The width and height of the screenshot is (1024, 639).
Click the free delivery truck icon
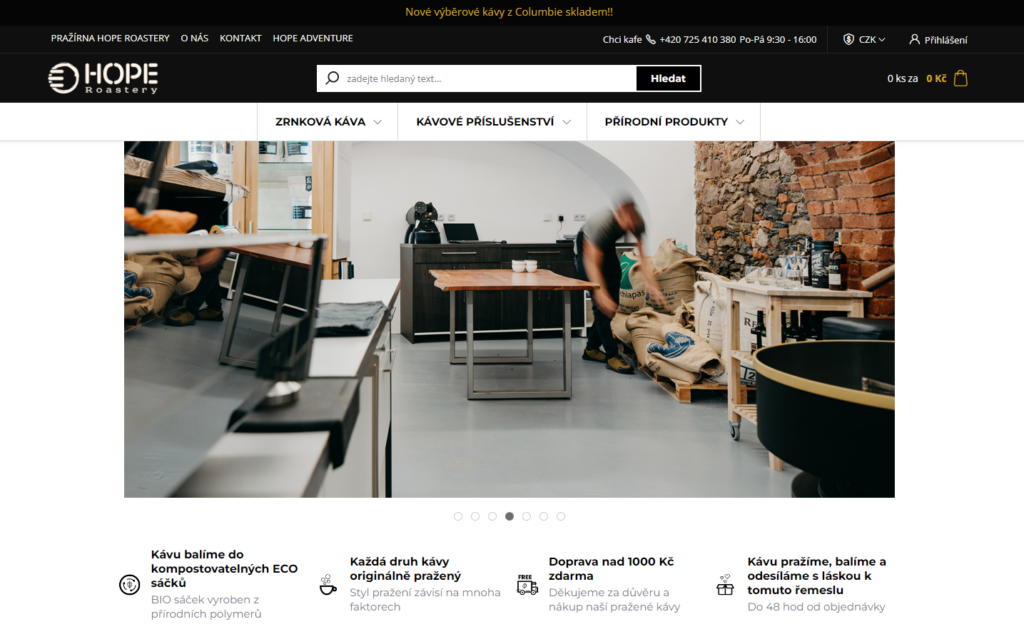[527, 584]
